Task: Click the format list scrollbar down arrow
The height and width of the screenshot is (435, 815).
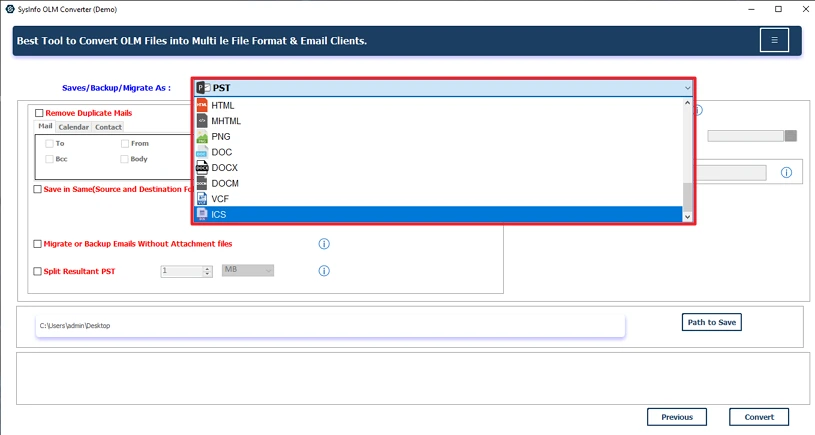Action: click(x=687, y=217)
